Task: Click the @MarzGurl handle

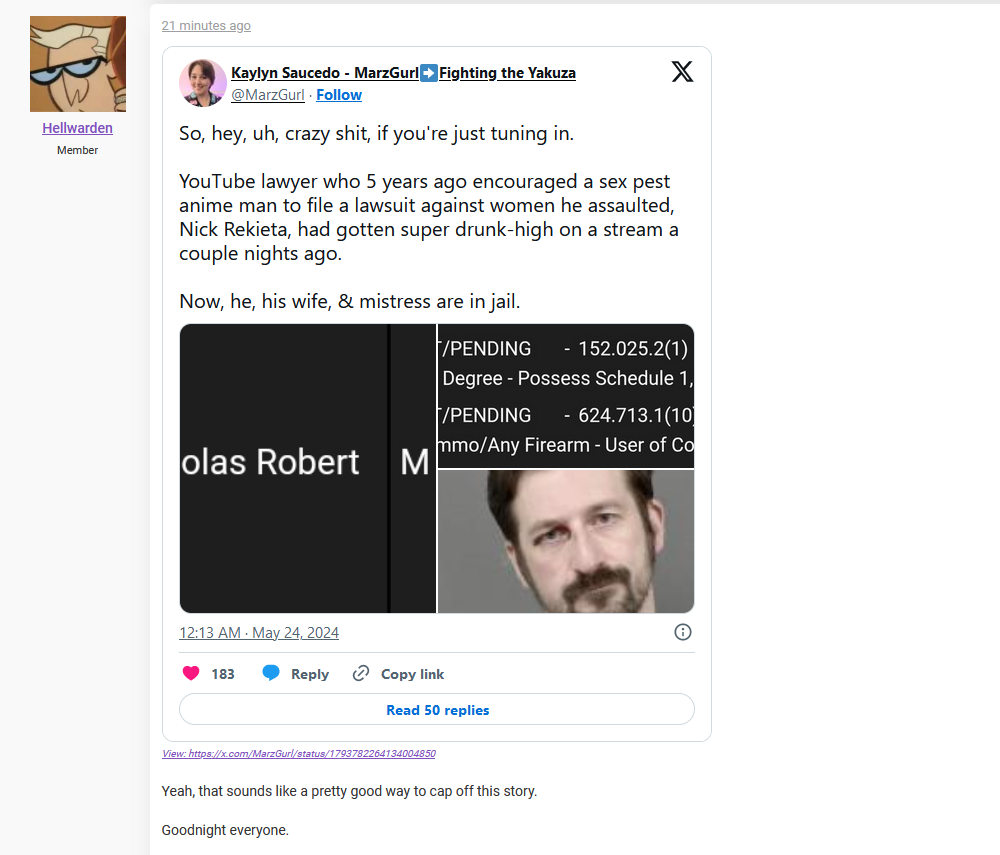Action: [x=268, y=94]
